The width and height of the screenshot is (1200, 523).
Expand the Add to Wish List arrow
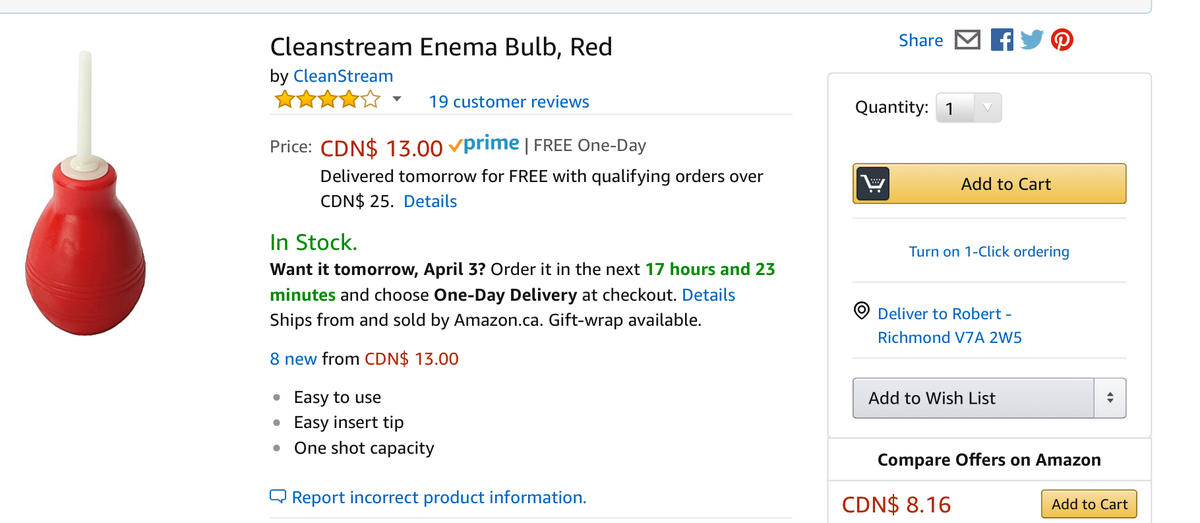click(1109, 398)
